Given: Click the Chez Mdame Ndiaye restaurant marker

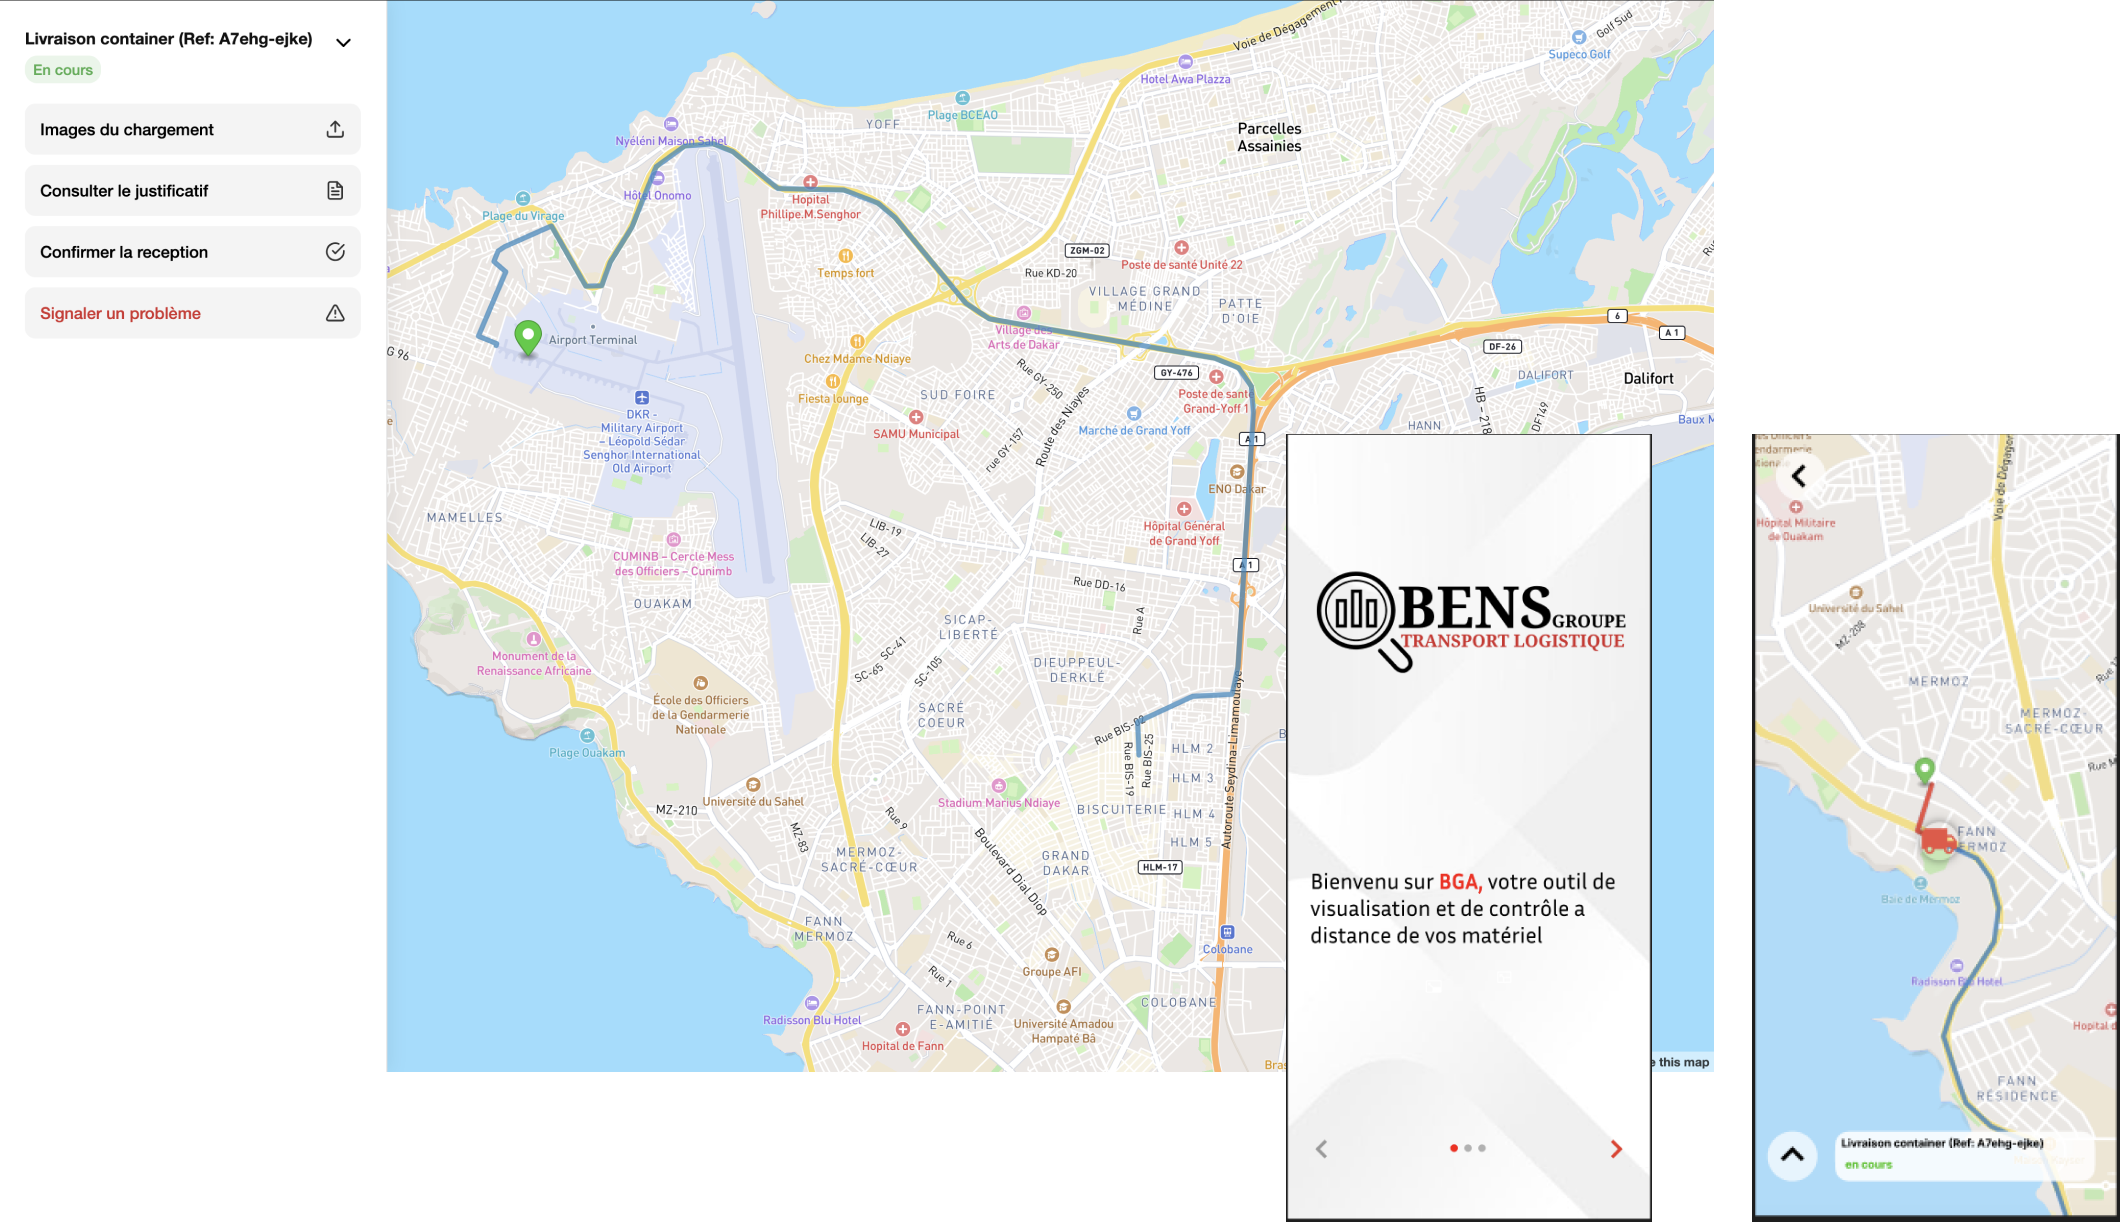Looking at the screenshot, I should (857, 342).
